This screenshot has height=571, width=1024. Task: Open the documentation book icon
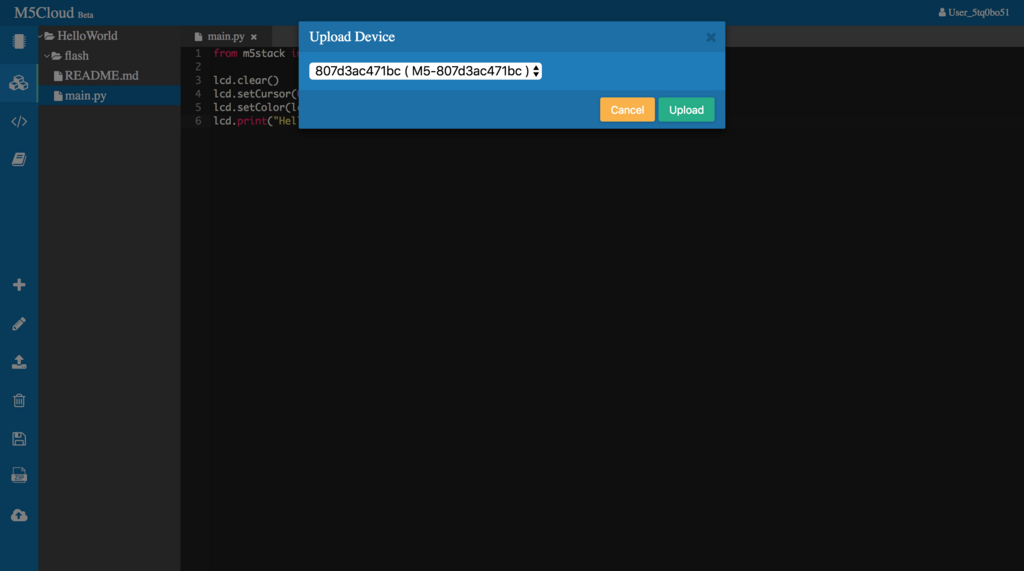19,159
